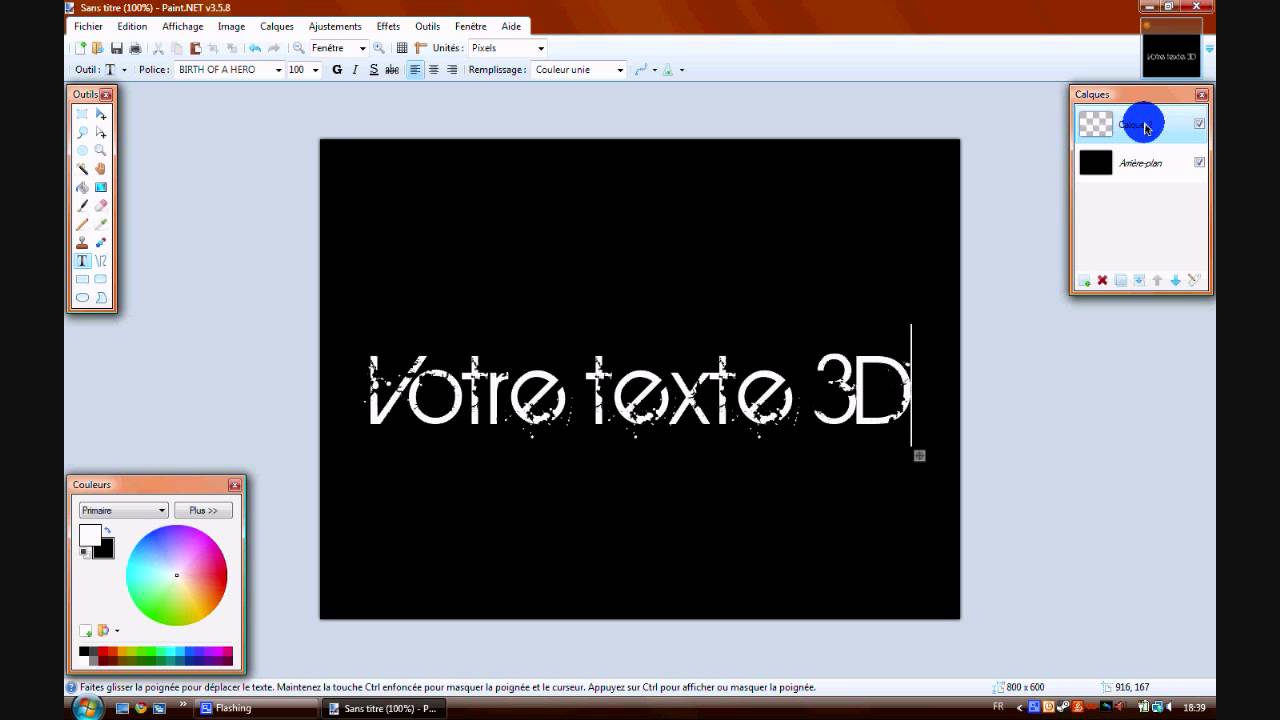Select the Ellipse Select tool
This screenshot has width=1280, height=720.
click(82, 150)
